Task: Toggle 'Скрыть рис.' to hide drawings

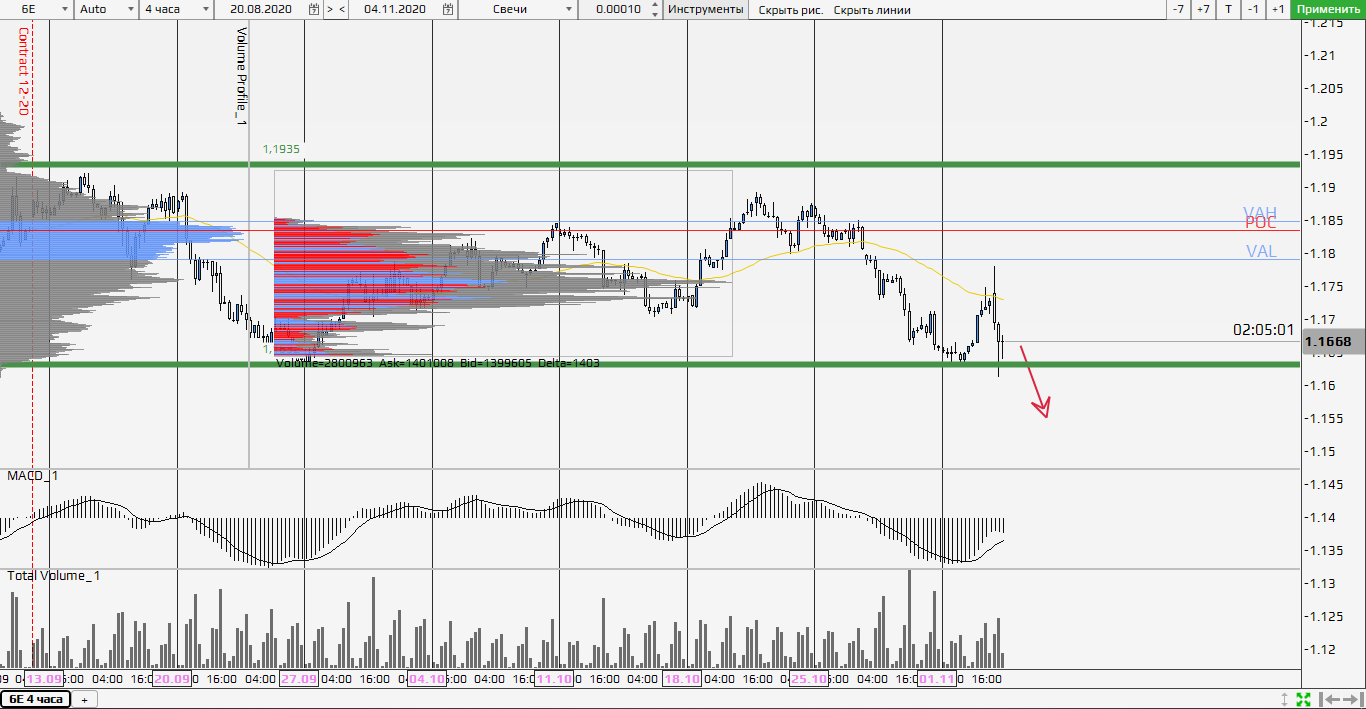Action: (x=790, y=9)
